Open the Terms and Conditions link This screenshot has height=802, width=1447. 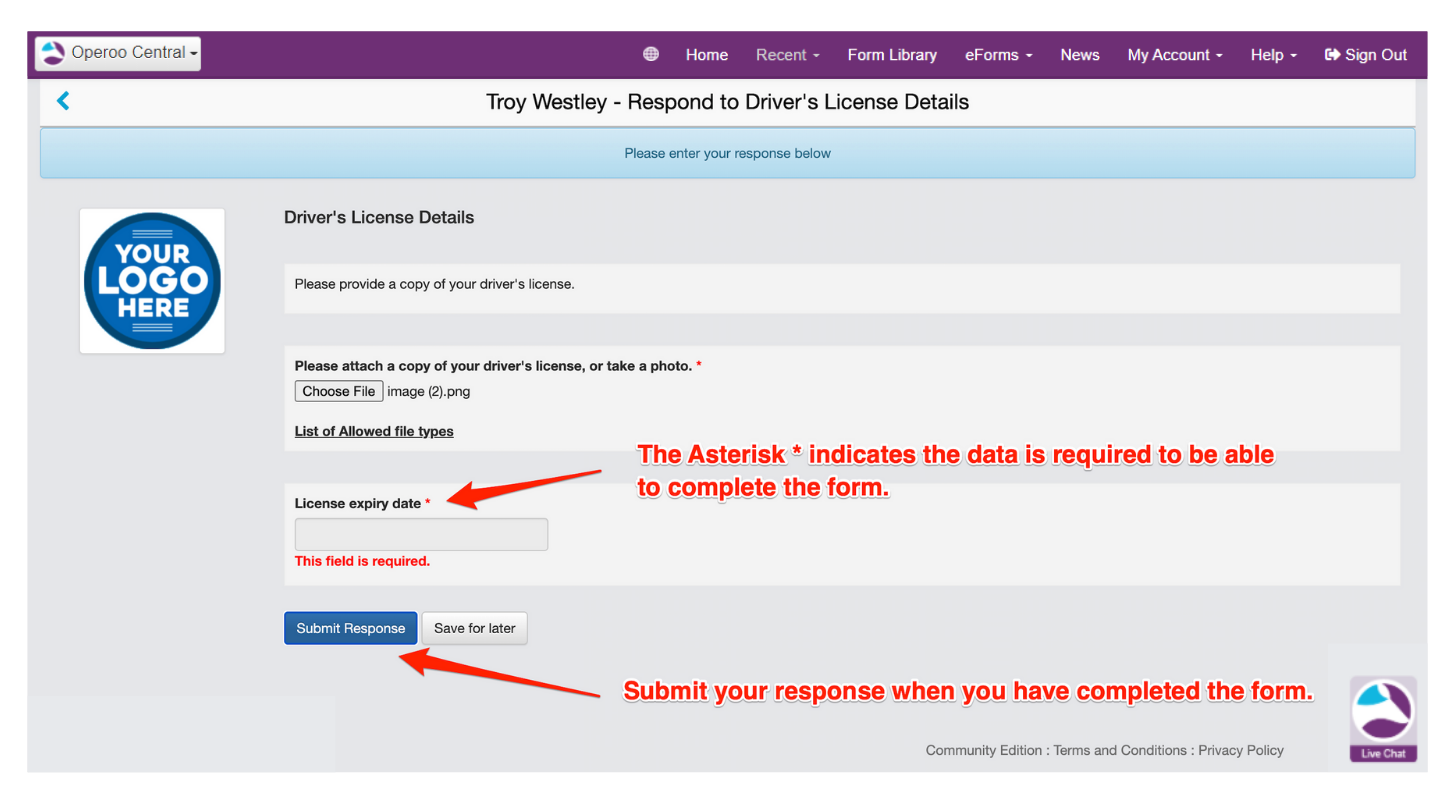[x=1121, y=750]
